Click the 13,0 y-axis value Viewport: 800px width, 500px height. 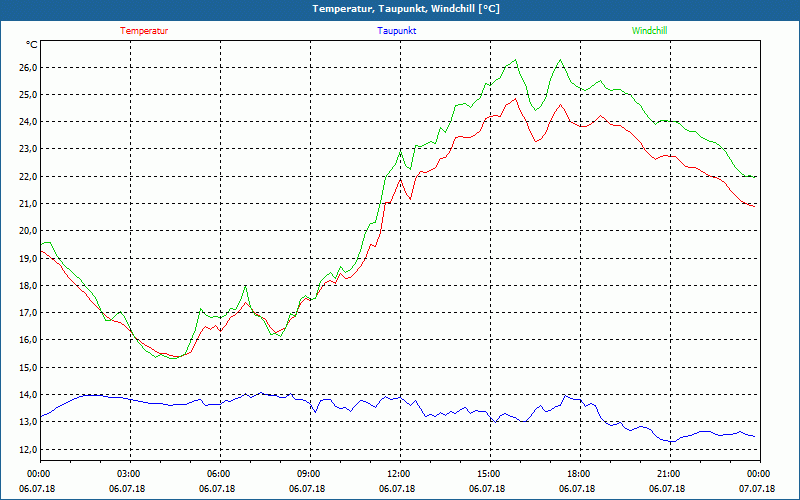pos(28,421)
